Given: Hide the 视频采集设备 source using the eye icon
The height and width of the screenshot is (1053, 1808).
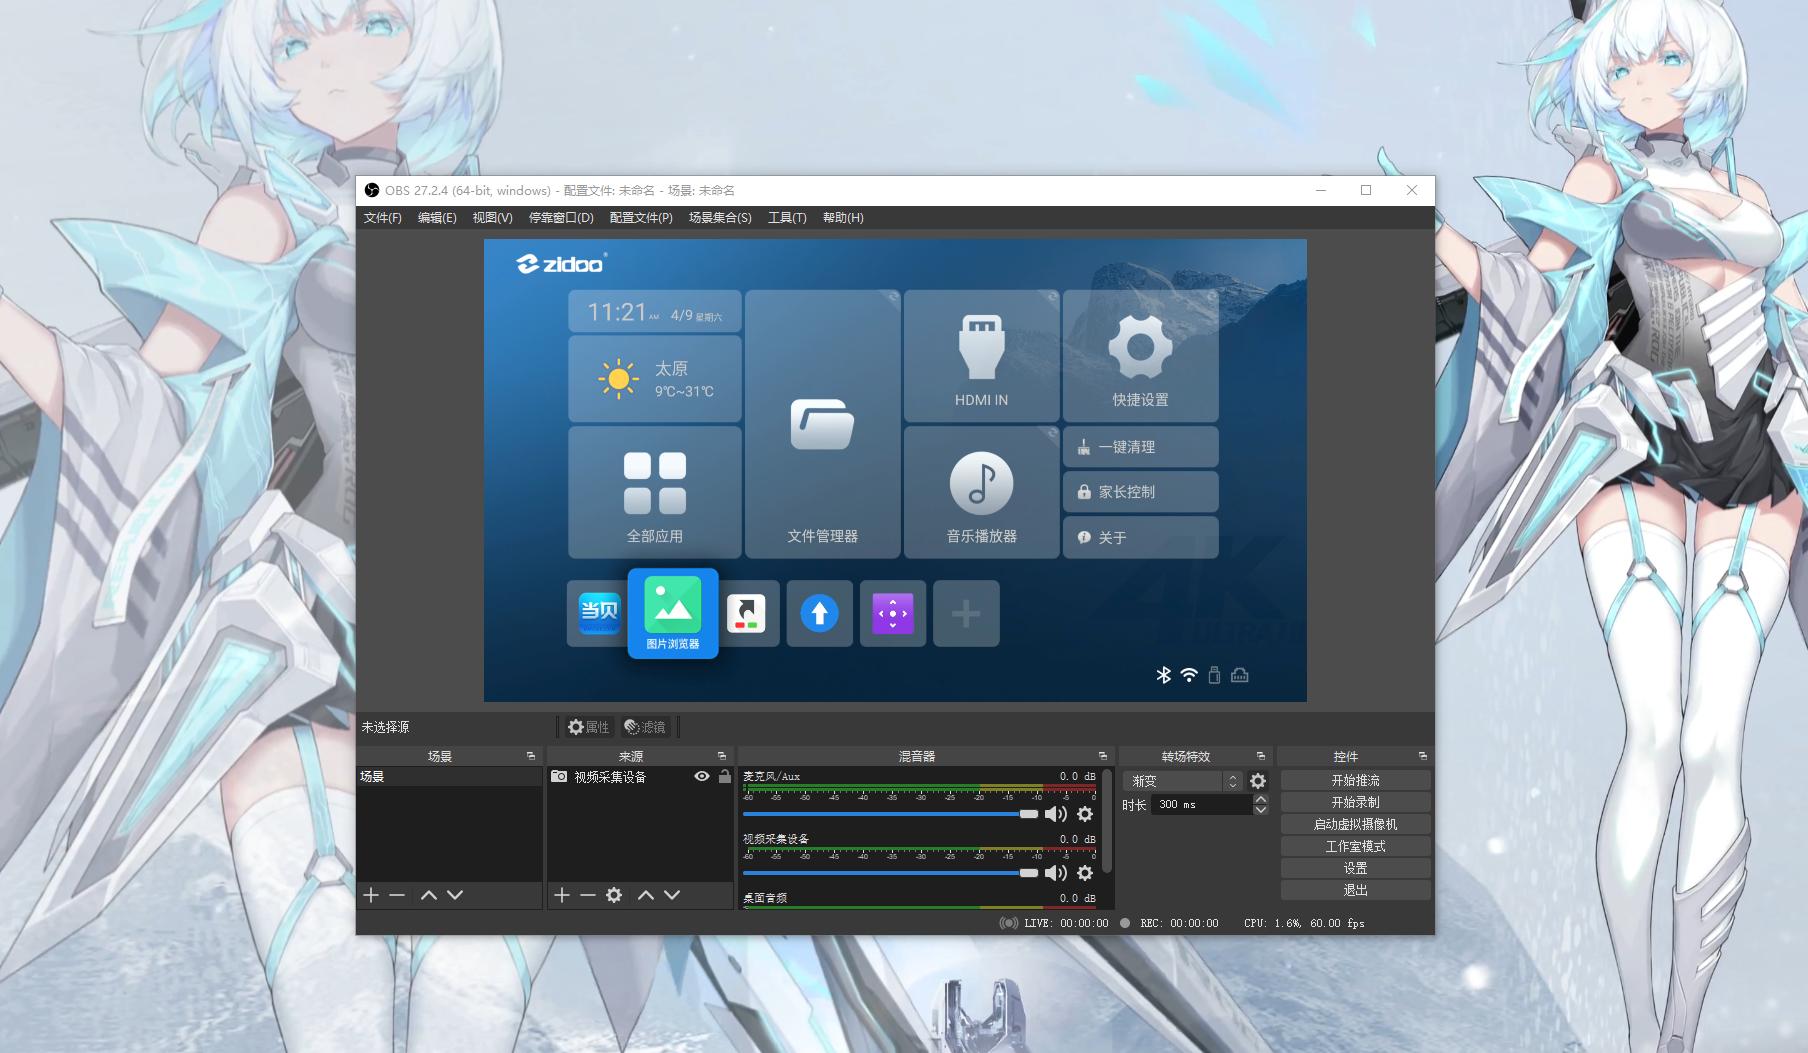Looking at the screenshot, I should coord(702,777).
